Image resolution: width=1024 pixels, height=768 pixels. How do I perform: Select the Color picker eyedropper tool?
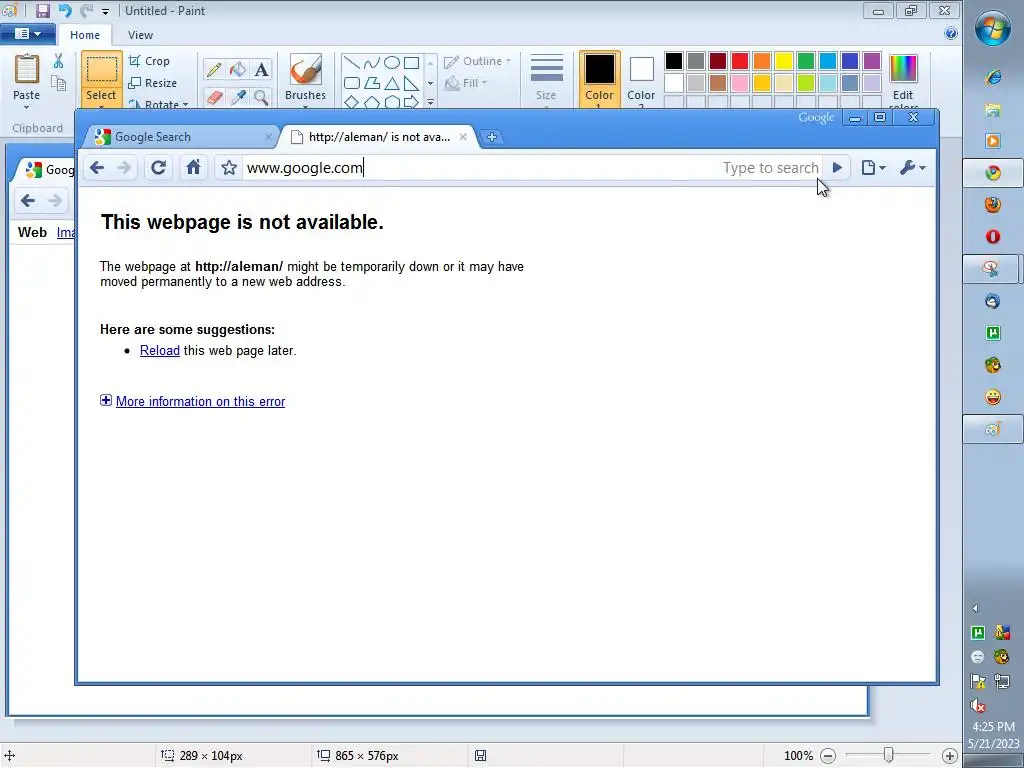(238, 97)
